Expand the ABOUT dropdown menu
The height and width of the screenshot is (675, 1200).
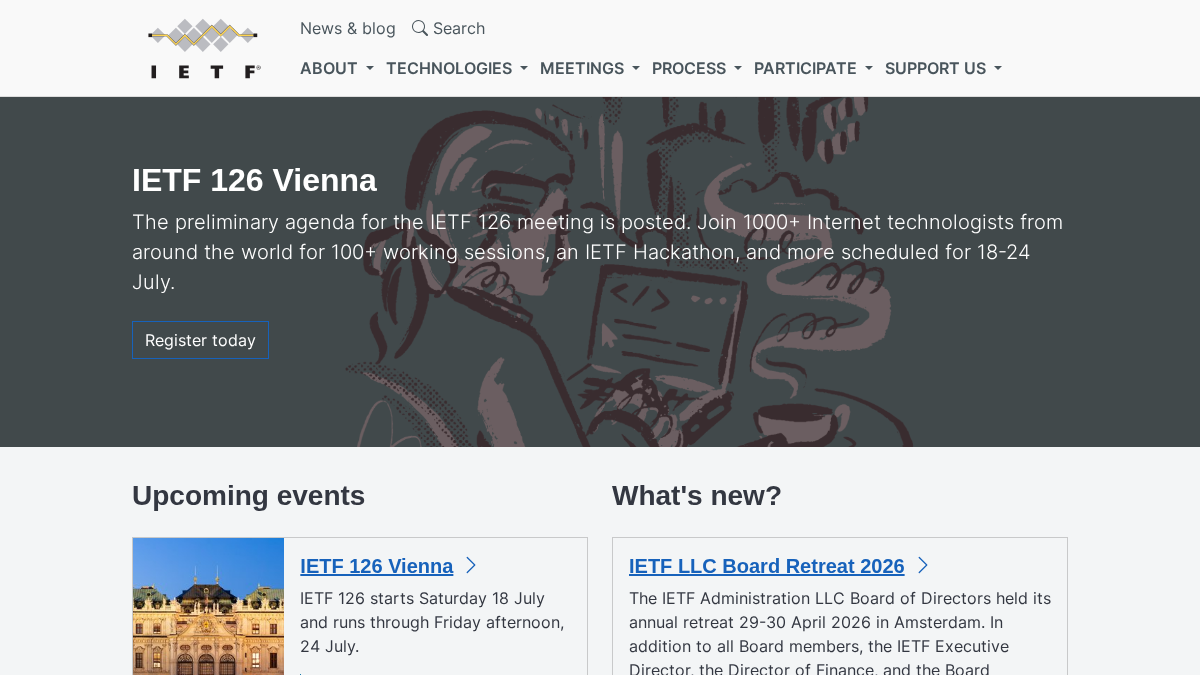click(337, 68)
